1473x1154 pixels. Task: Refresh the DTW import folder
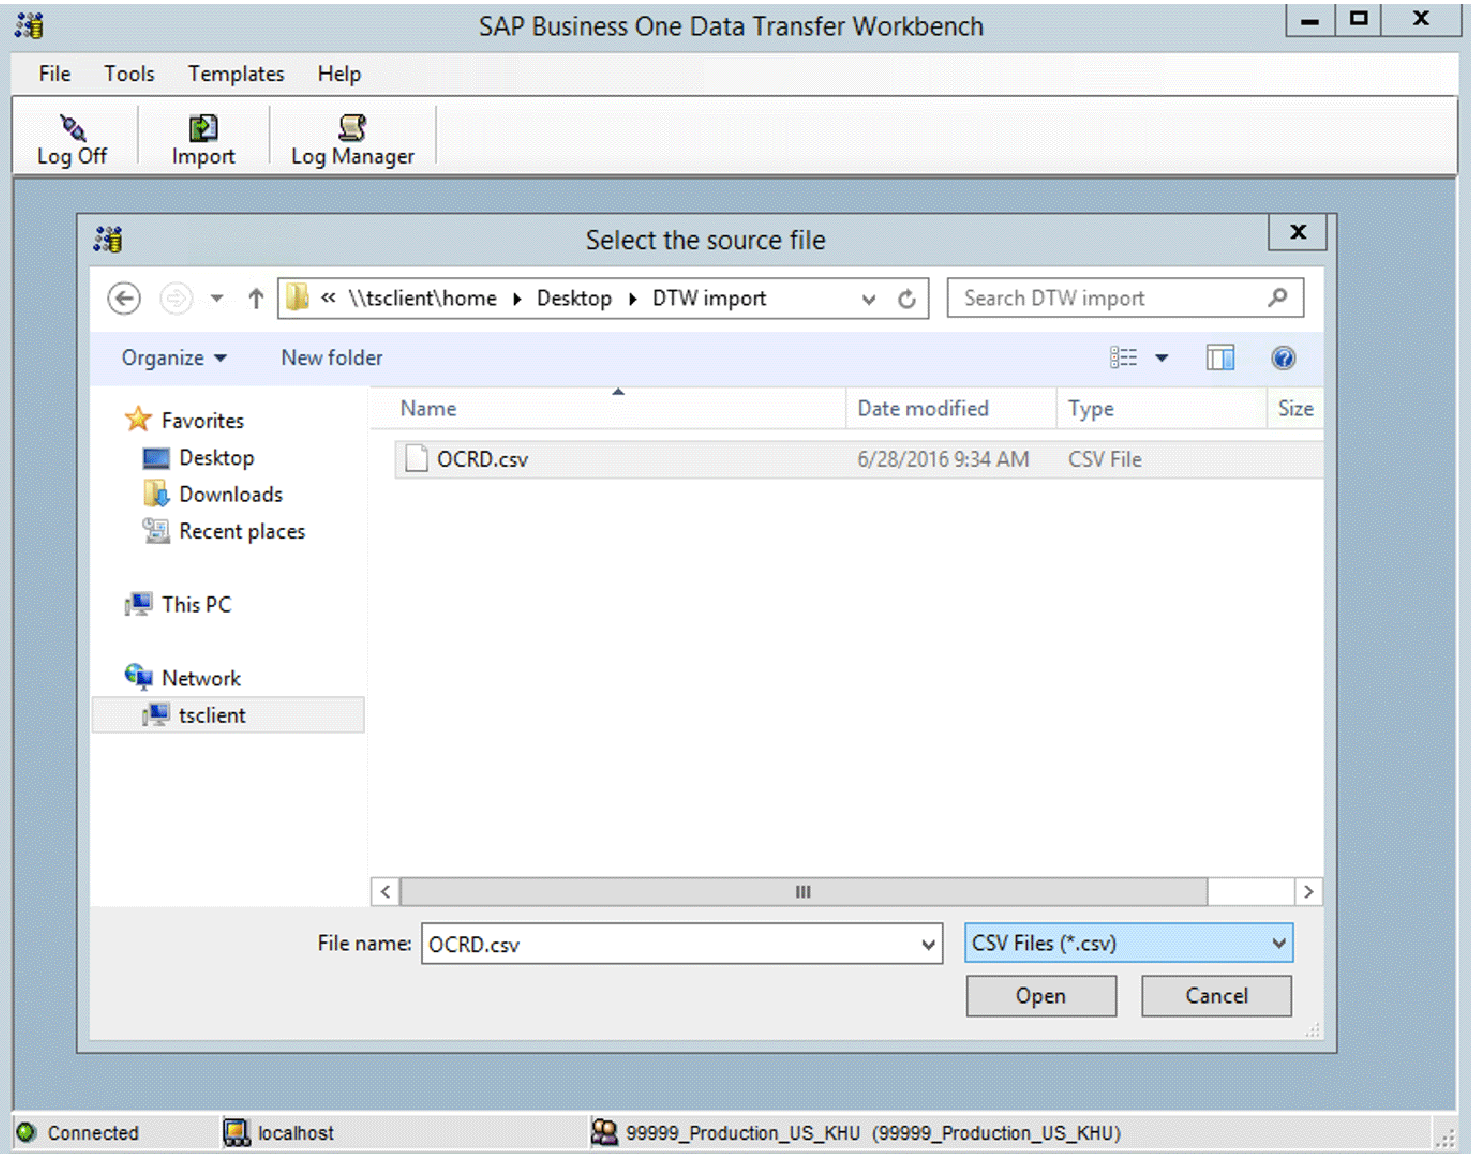pyautogui.click(x=907, y=298)
